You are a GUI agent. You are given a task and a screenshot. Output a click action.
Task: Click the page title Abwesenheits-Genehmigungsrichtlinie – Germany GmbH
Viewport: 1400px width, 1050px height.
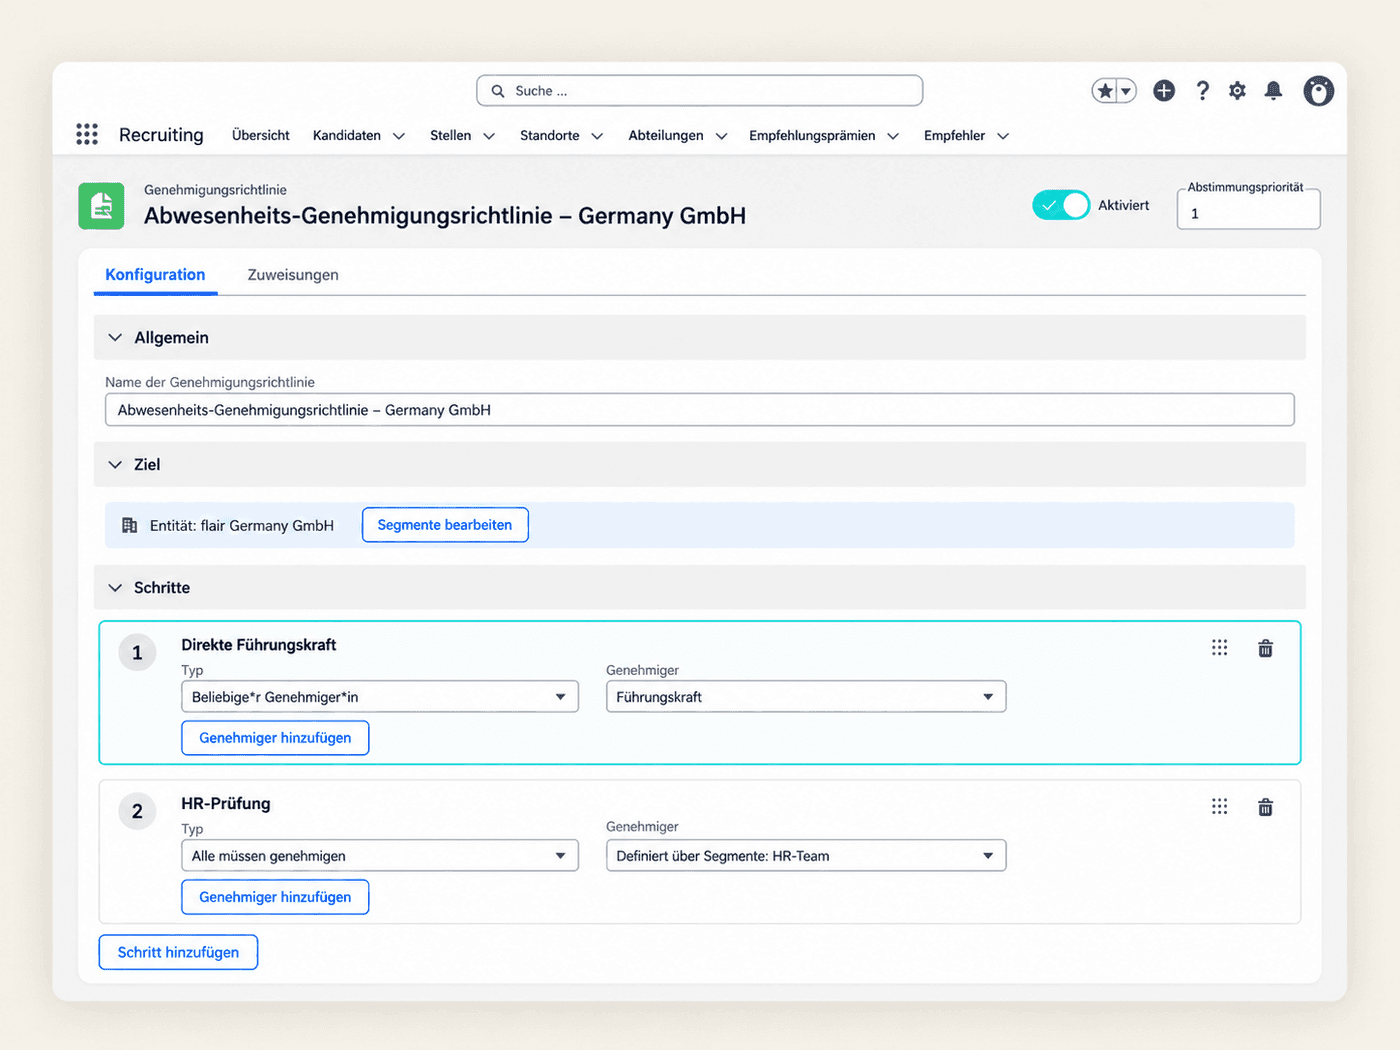pyautogui.click(x=445, y=216)
